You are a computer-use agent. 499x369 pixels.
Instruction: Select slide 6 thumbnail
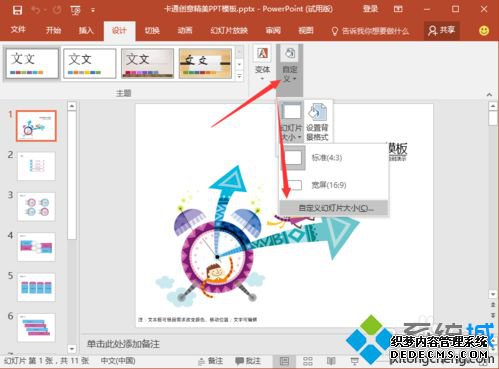click(36, 327)
